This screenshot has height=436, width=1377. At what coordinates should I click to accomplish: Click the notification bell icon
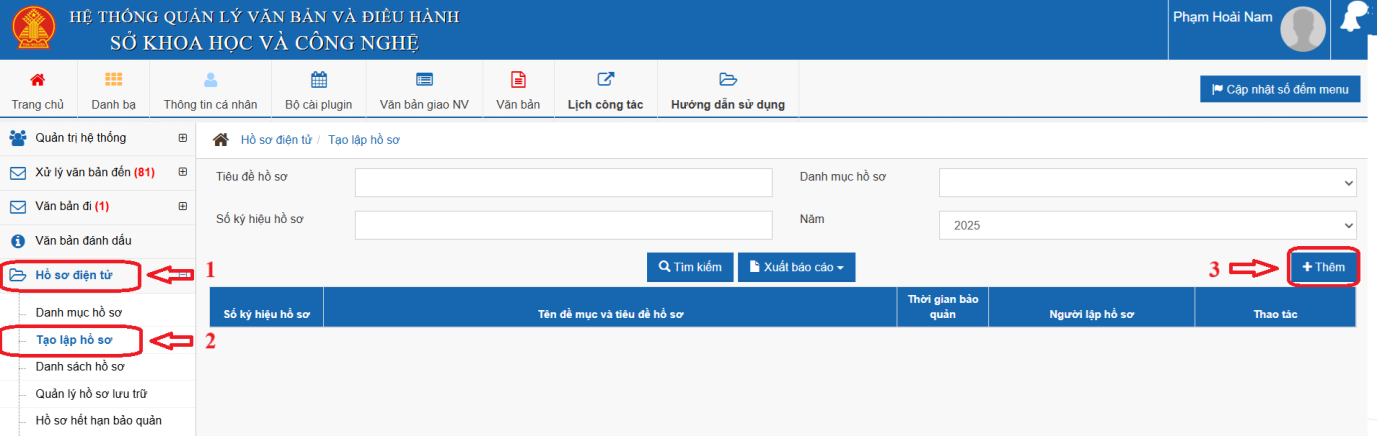coord(1355,20)
